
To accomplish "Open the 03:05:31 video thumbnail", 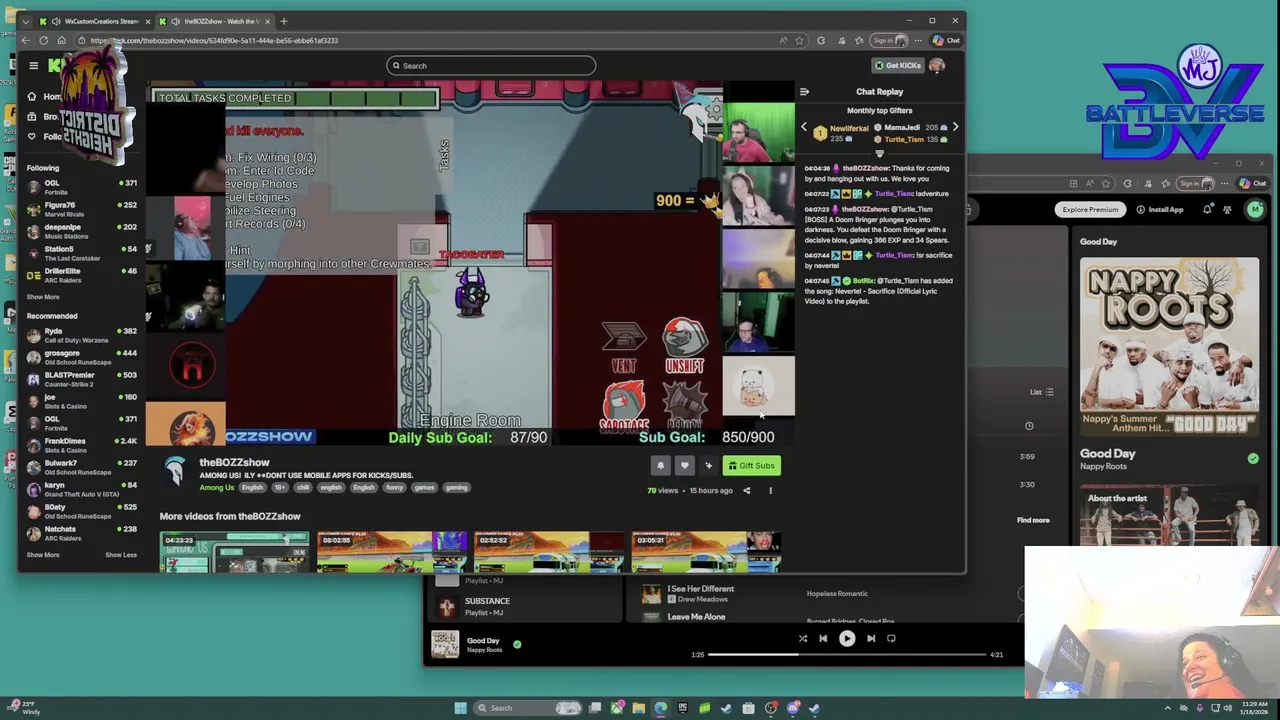I will [x=706, y=552].
